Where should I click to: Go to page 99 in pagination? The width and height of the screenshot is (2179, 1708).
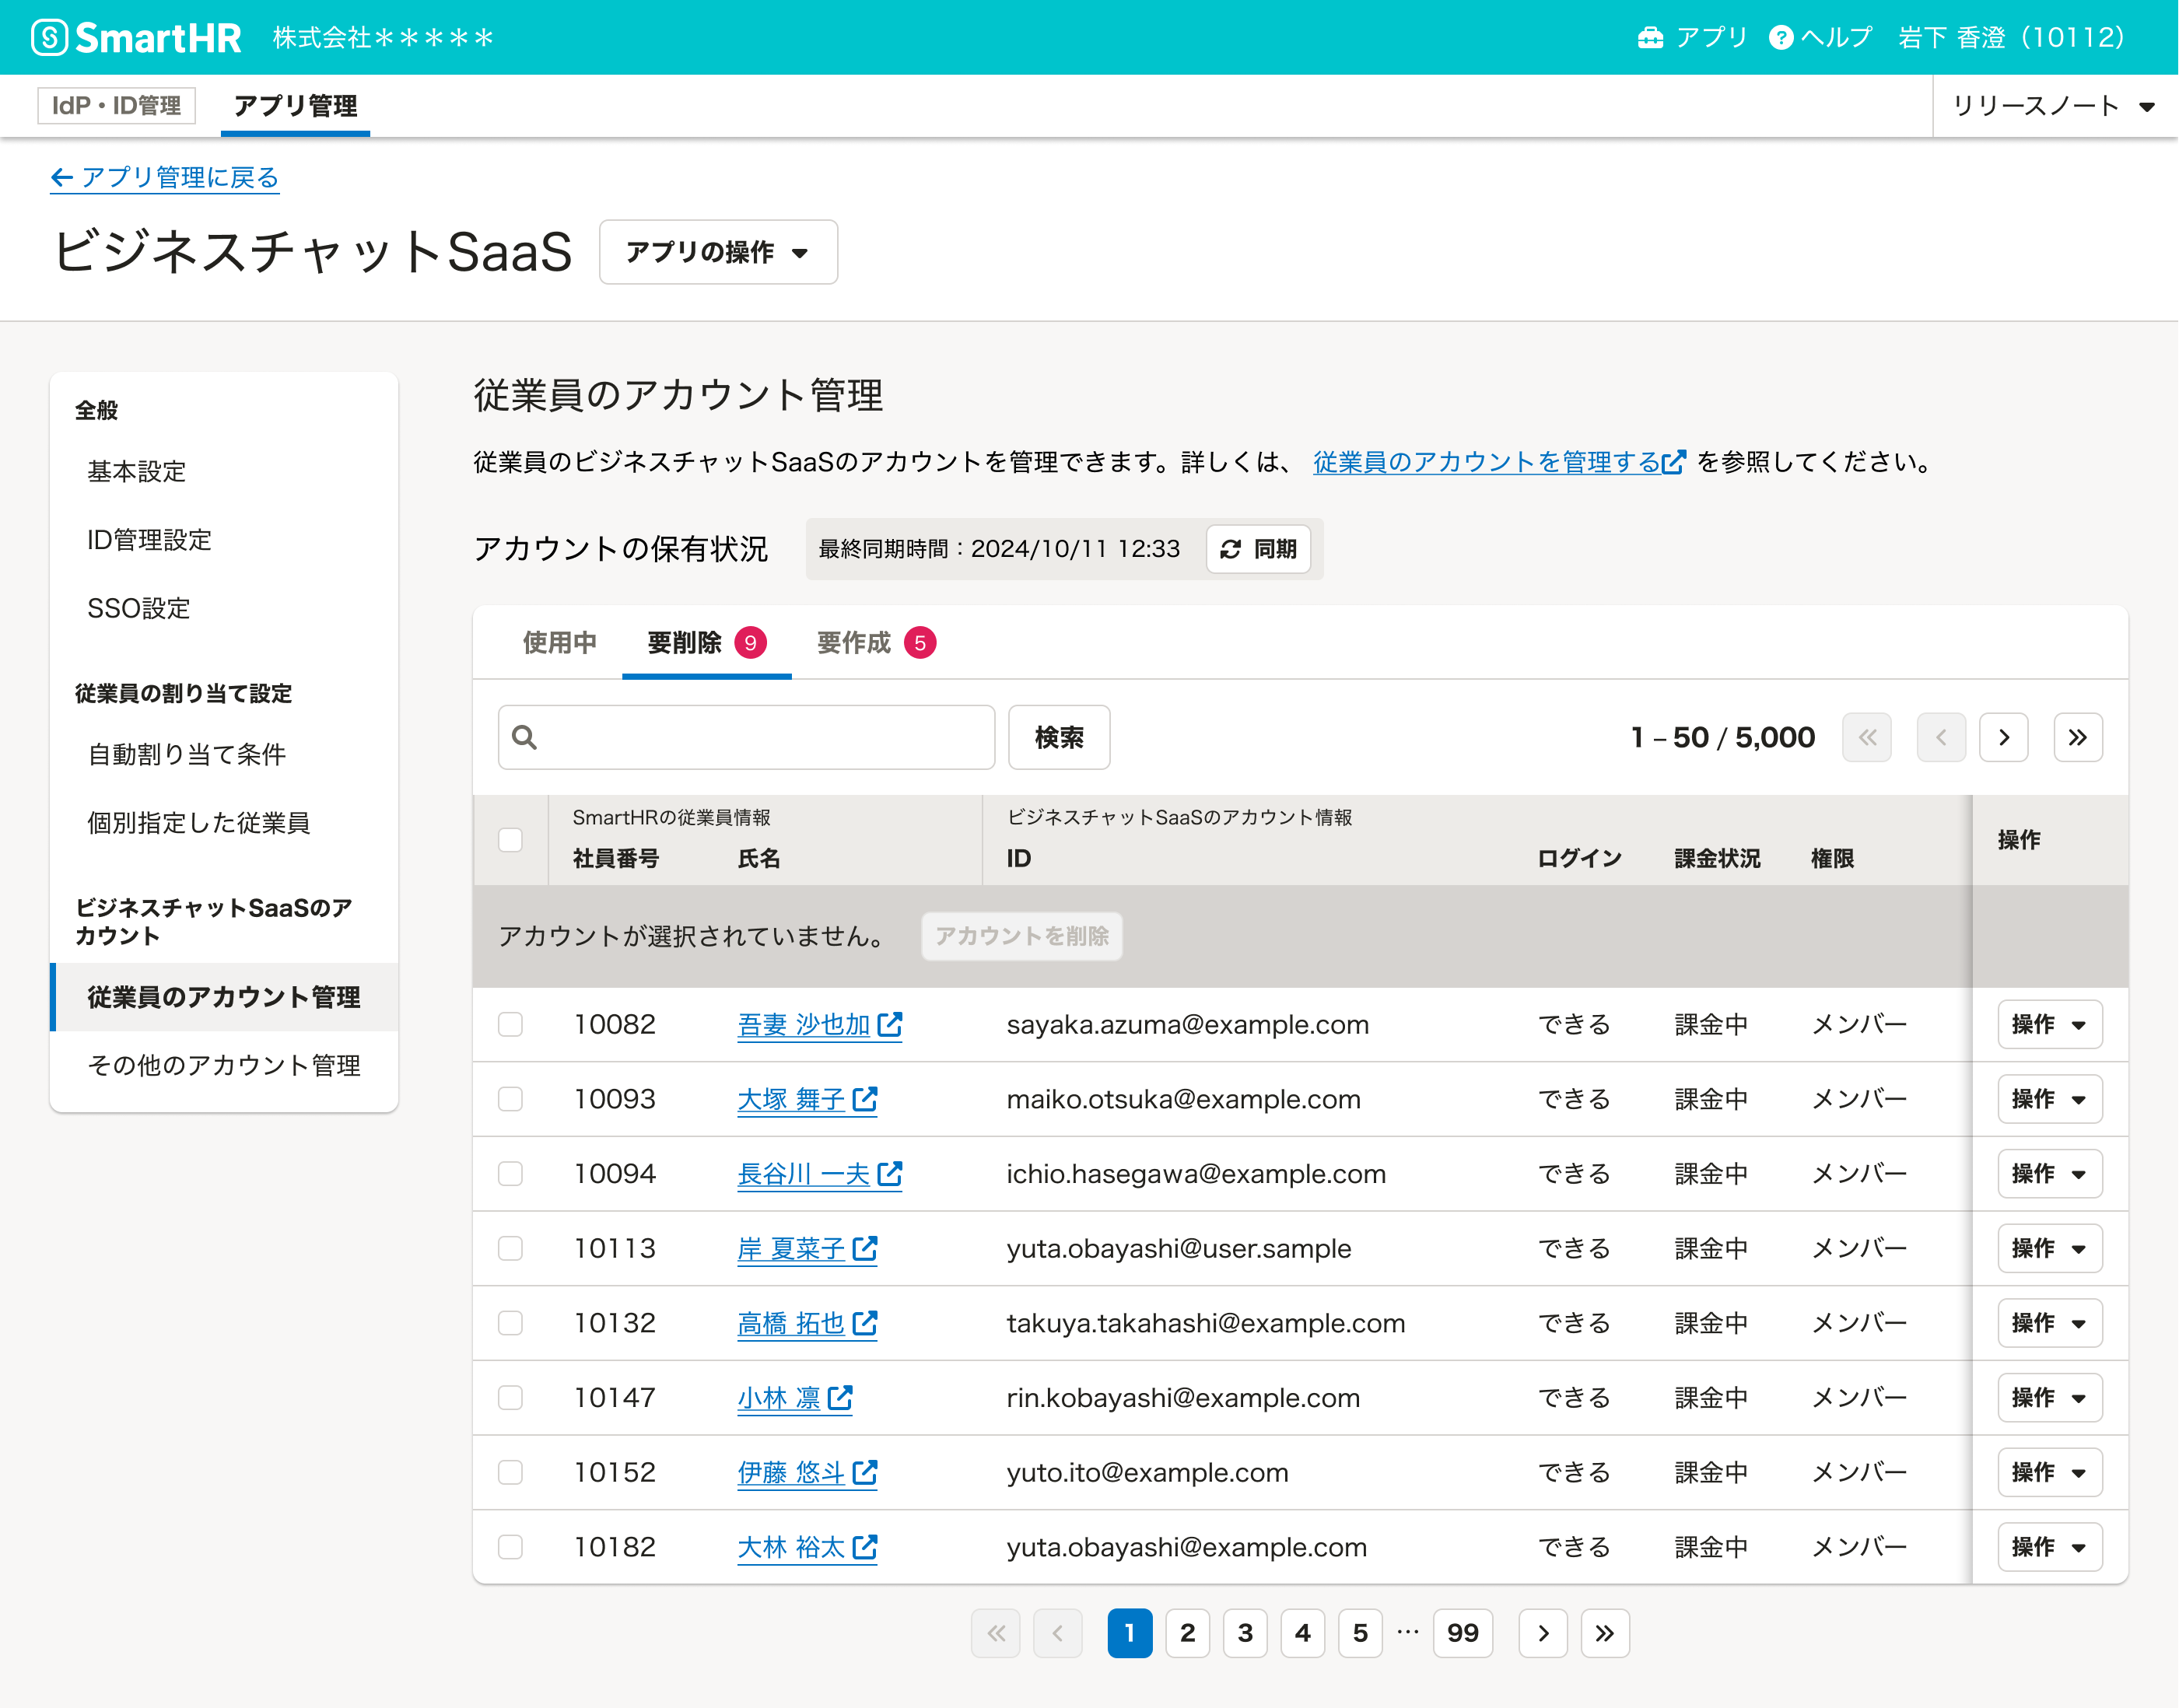1463,1633
